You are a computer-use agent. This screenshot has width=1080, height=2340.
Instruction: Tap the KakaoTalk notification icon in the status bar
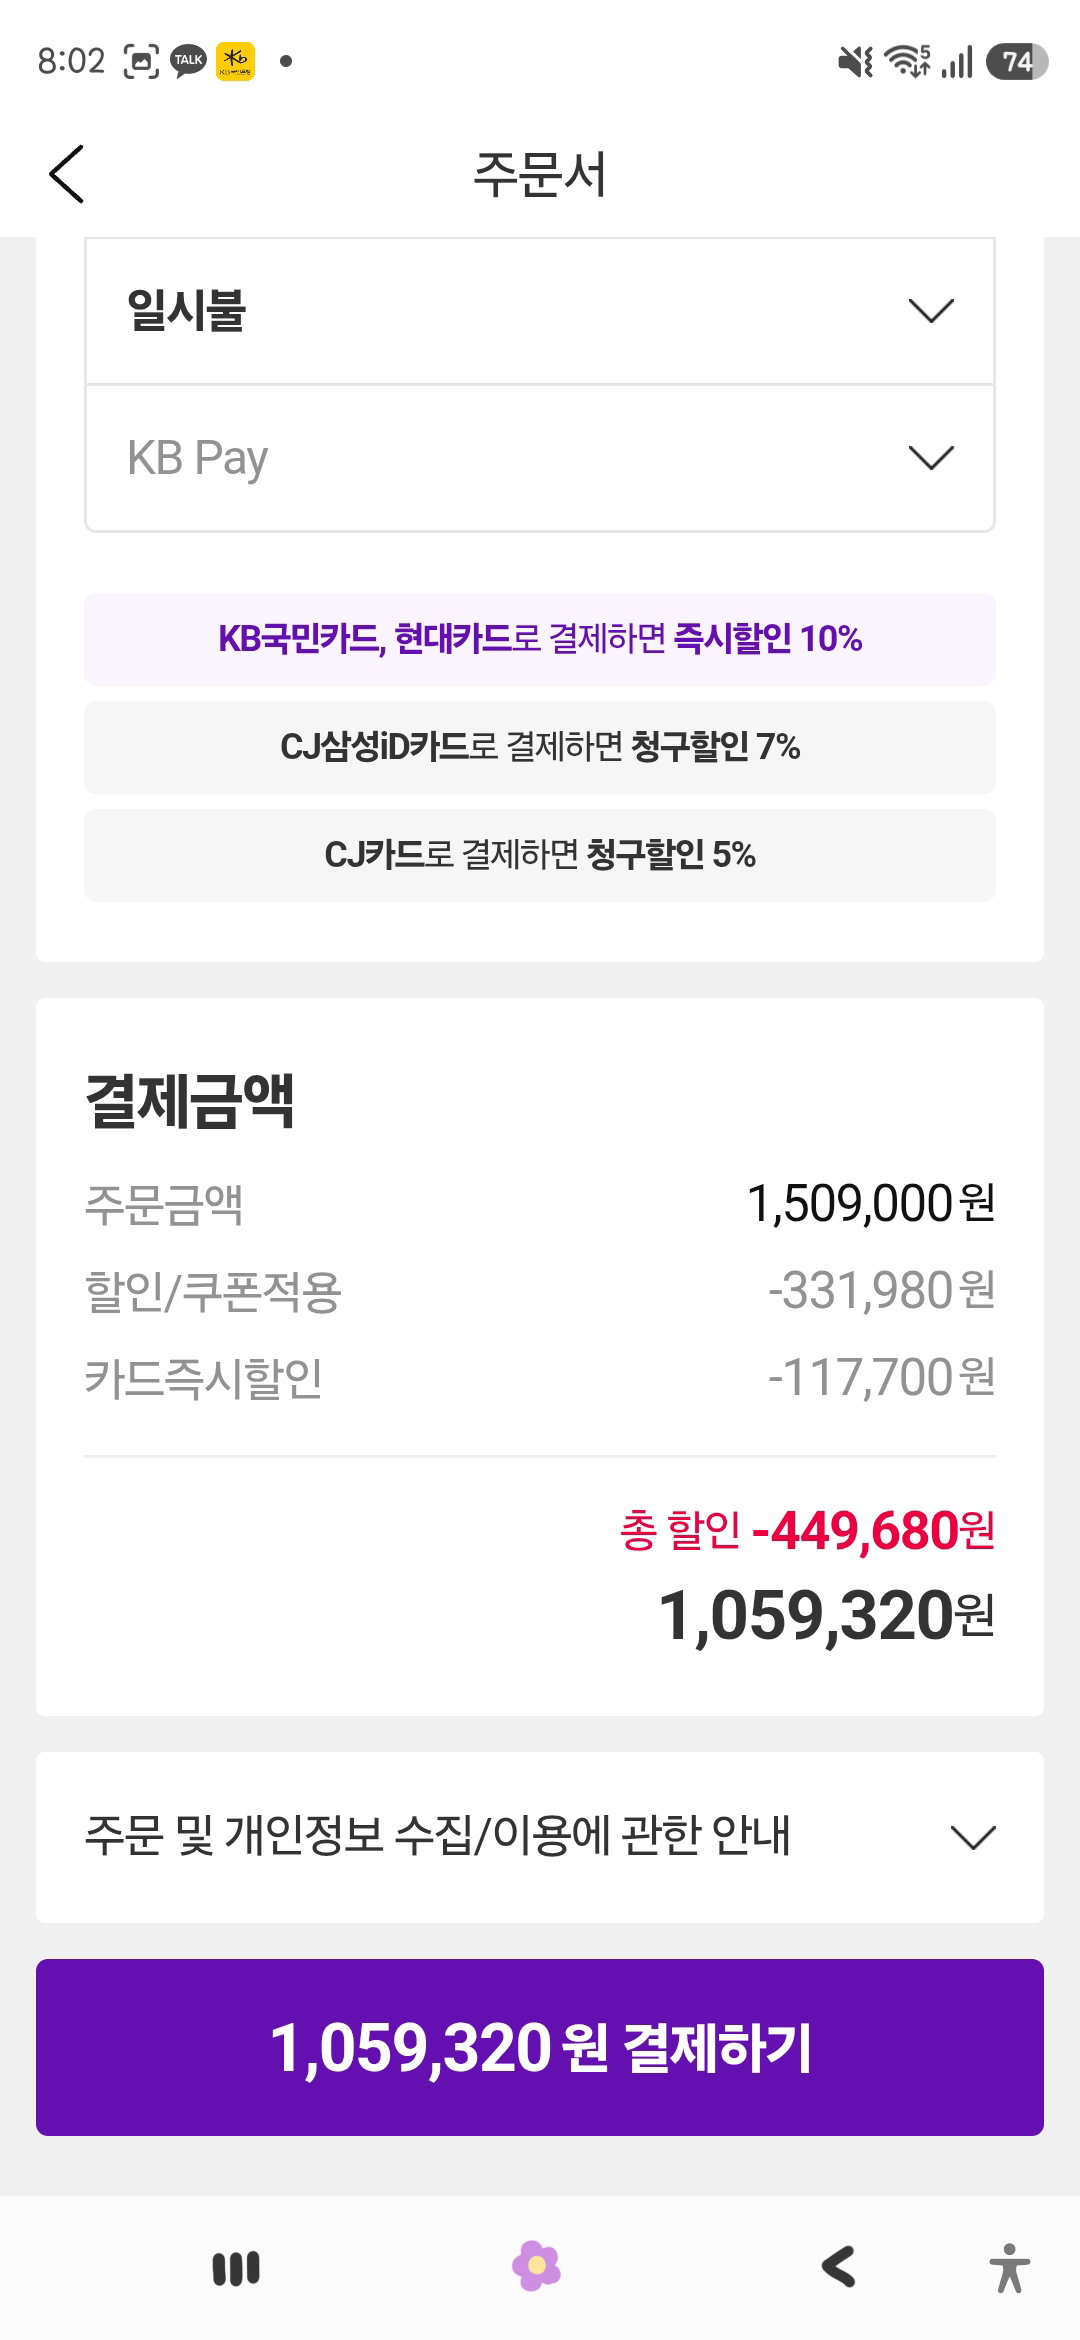[188, 61]
